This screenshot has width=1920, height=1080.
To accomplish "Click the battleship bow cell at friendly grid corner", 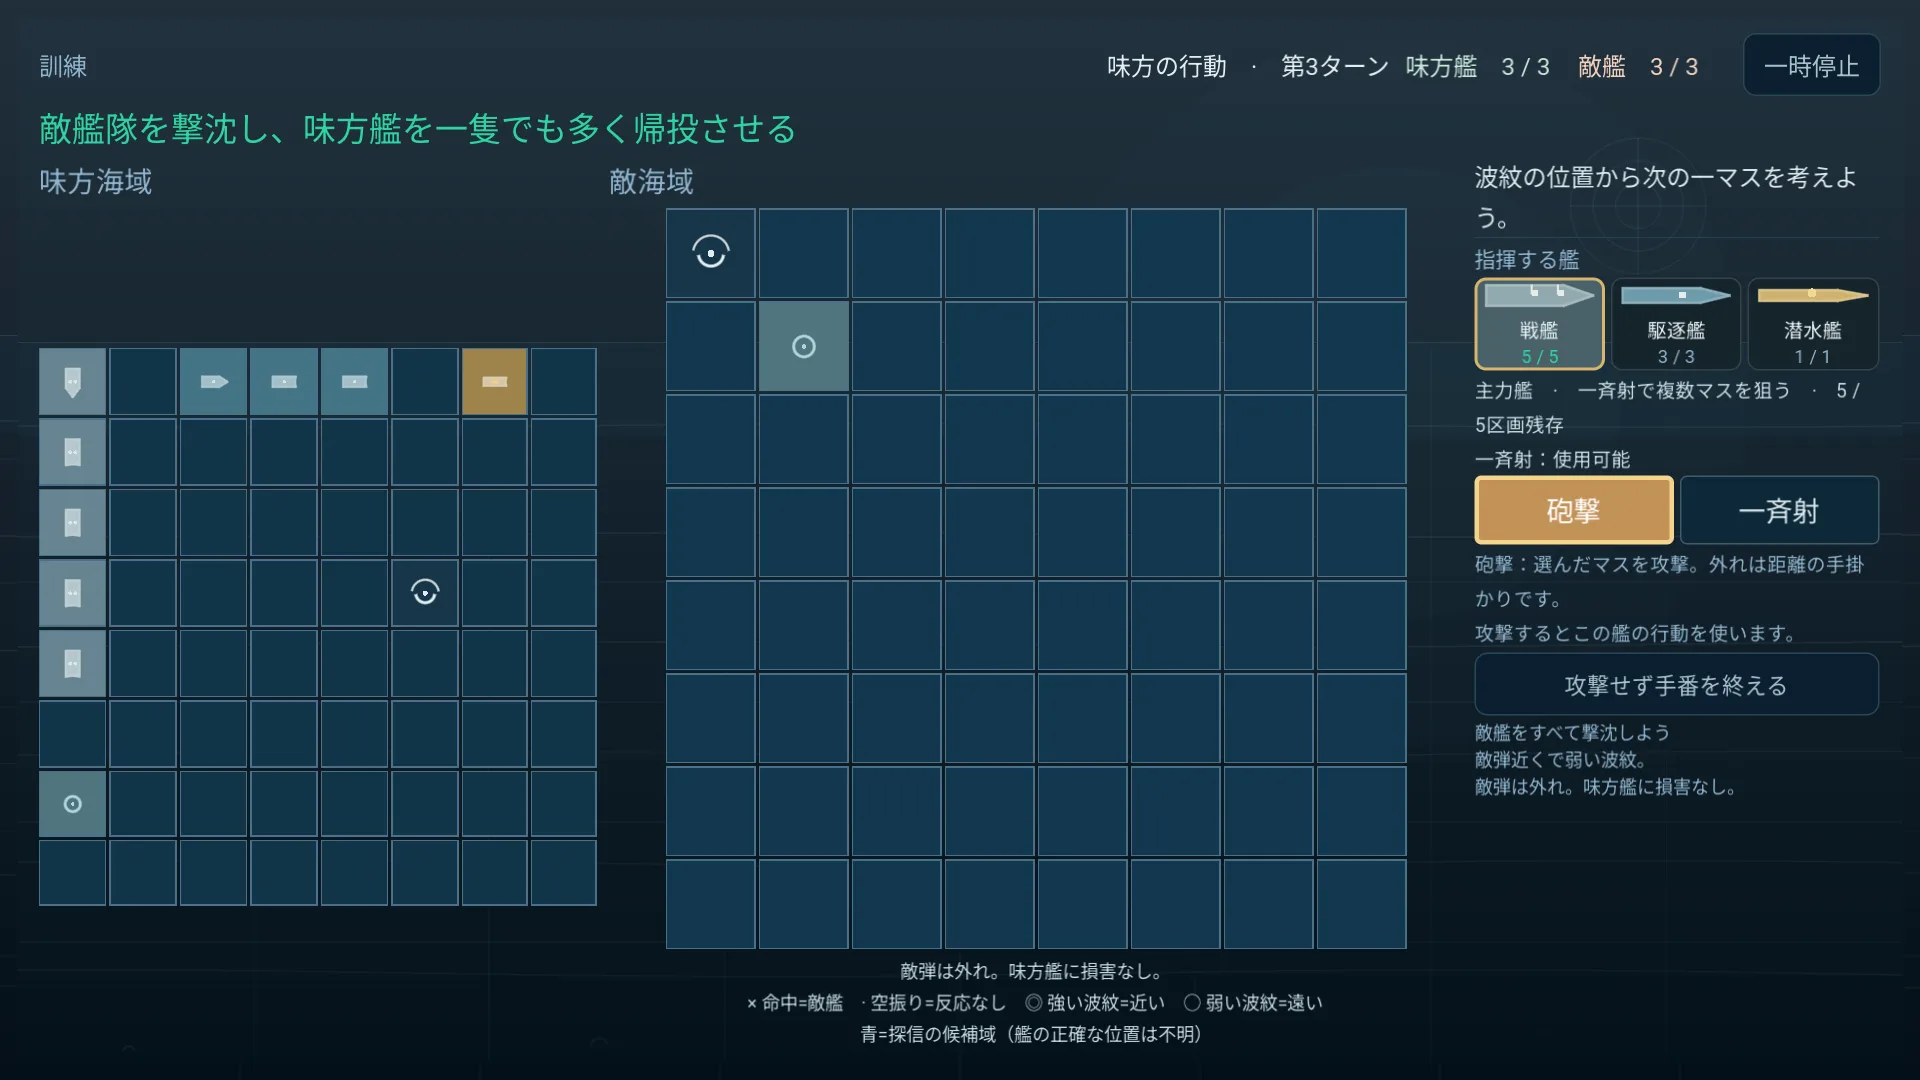I will tap(73, 382).
